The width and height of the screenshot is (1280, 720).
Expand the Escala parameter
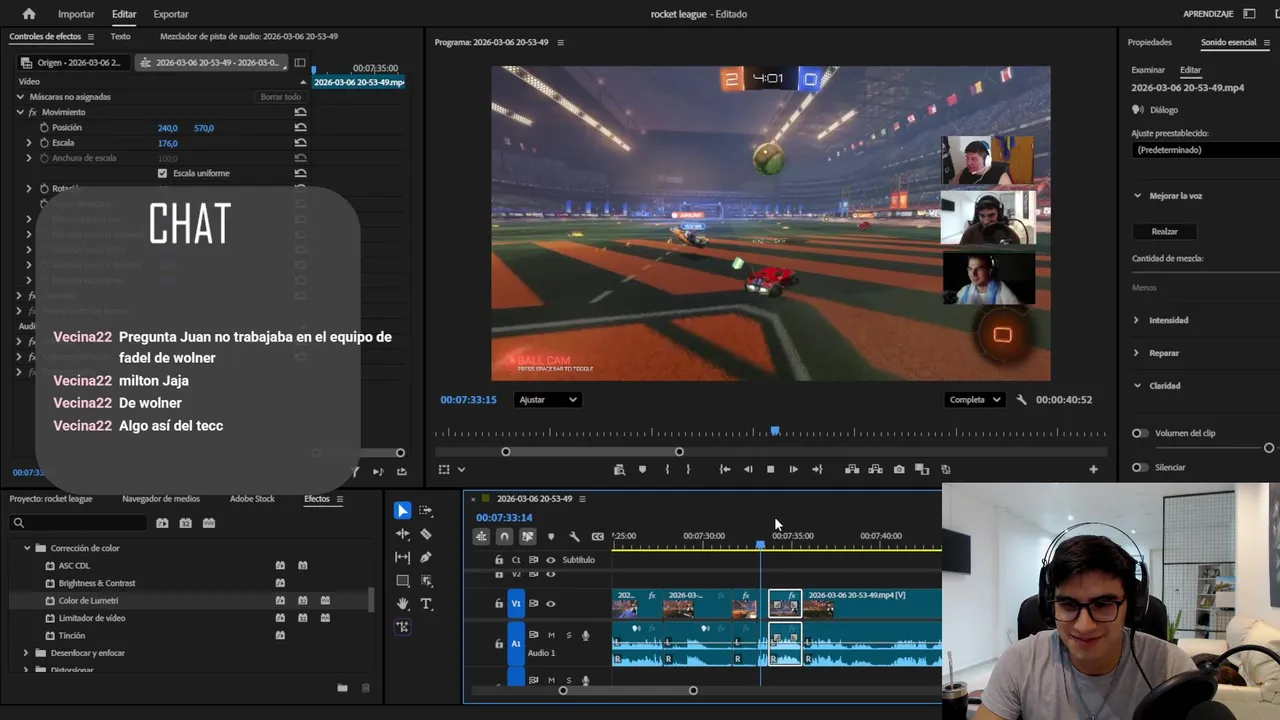tap(29, 143)
